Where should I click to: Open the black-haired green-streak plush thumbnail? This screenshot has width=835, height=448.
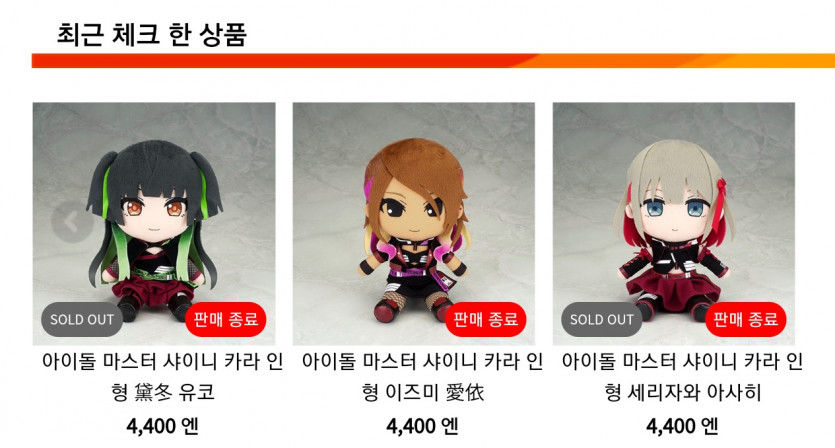click(154, 224)
